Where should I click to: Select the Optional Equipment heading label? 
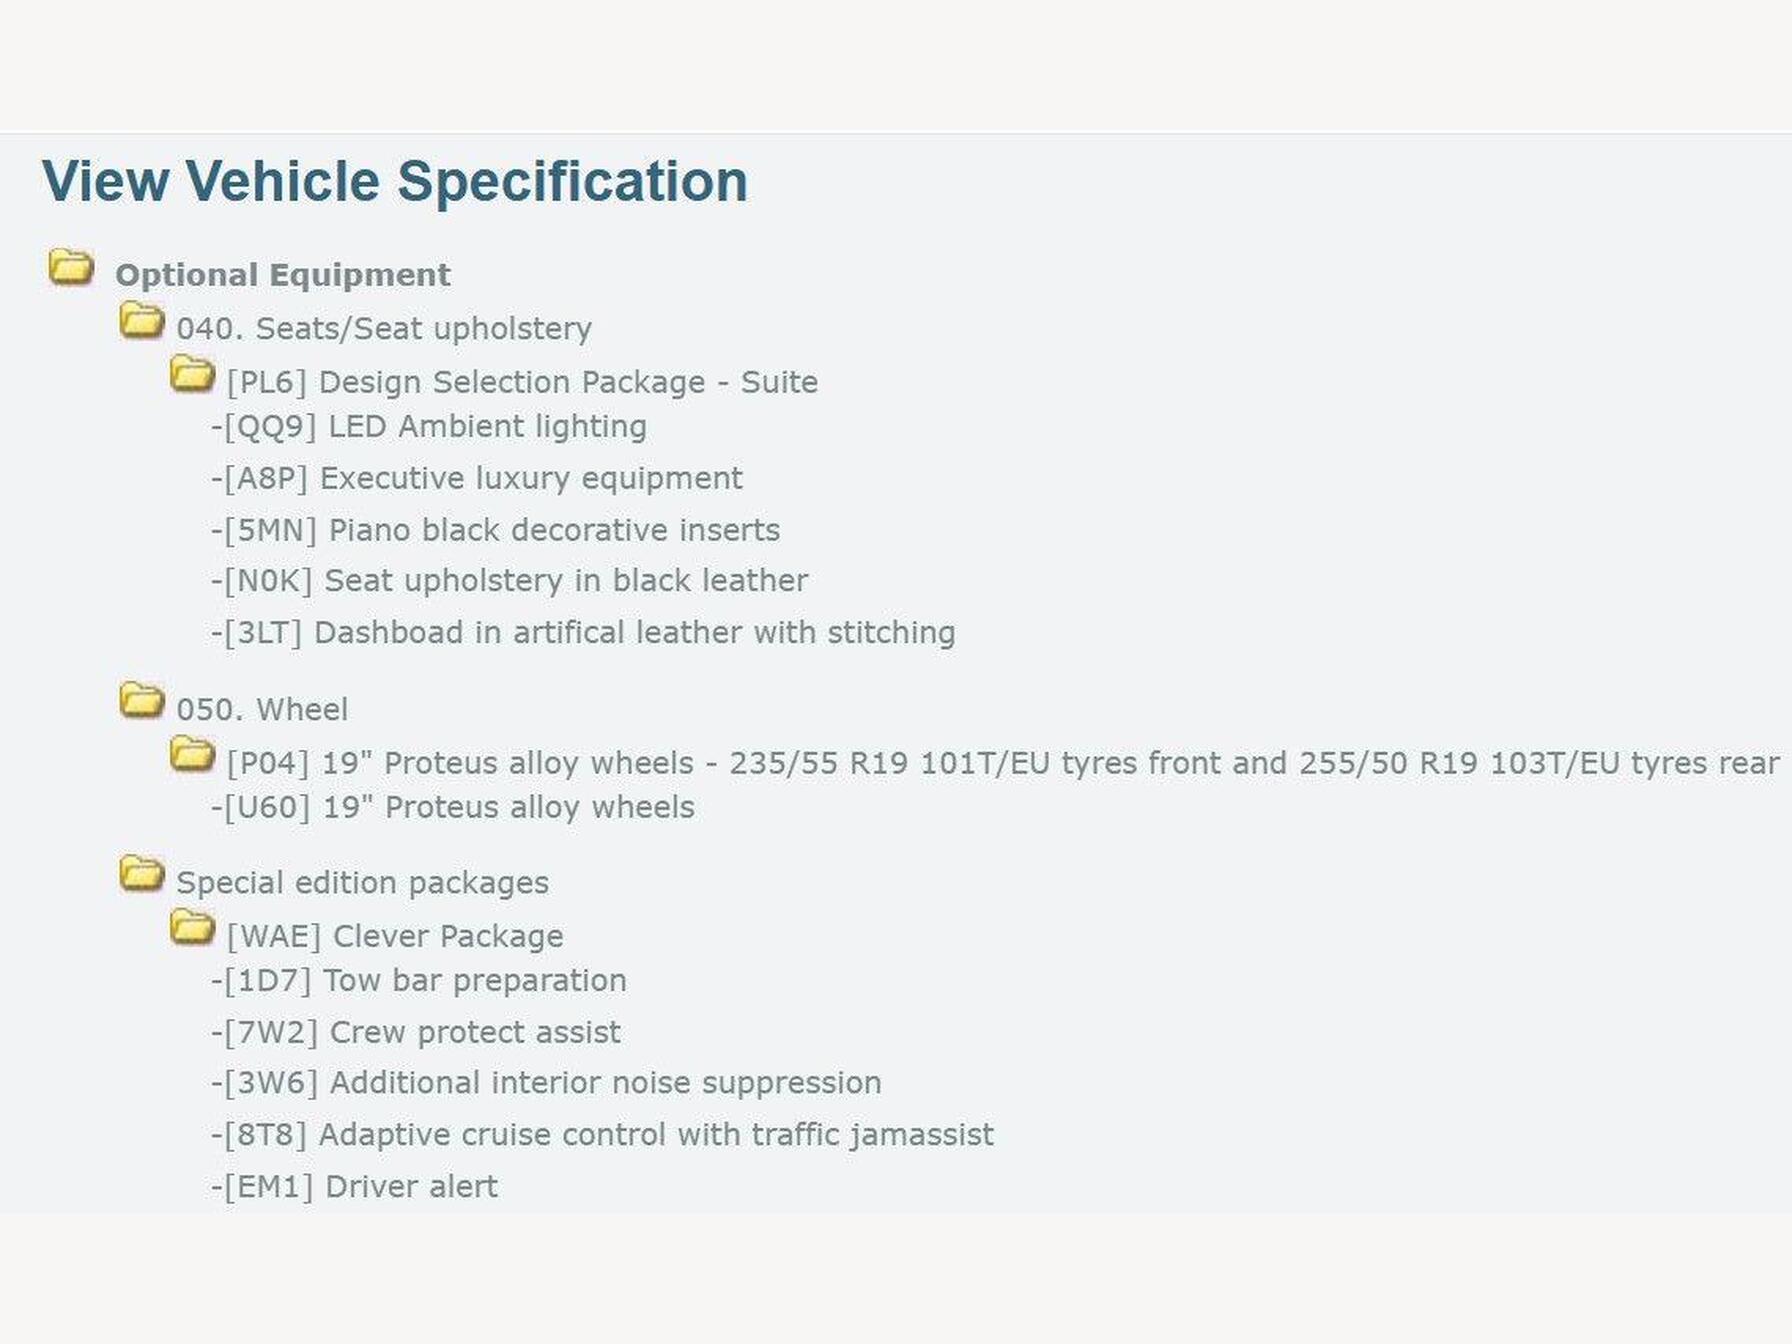click(282, 275)
